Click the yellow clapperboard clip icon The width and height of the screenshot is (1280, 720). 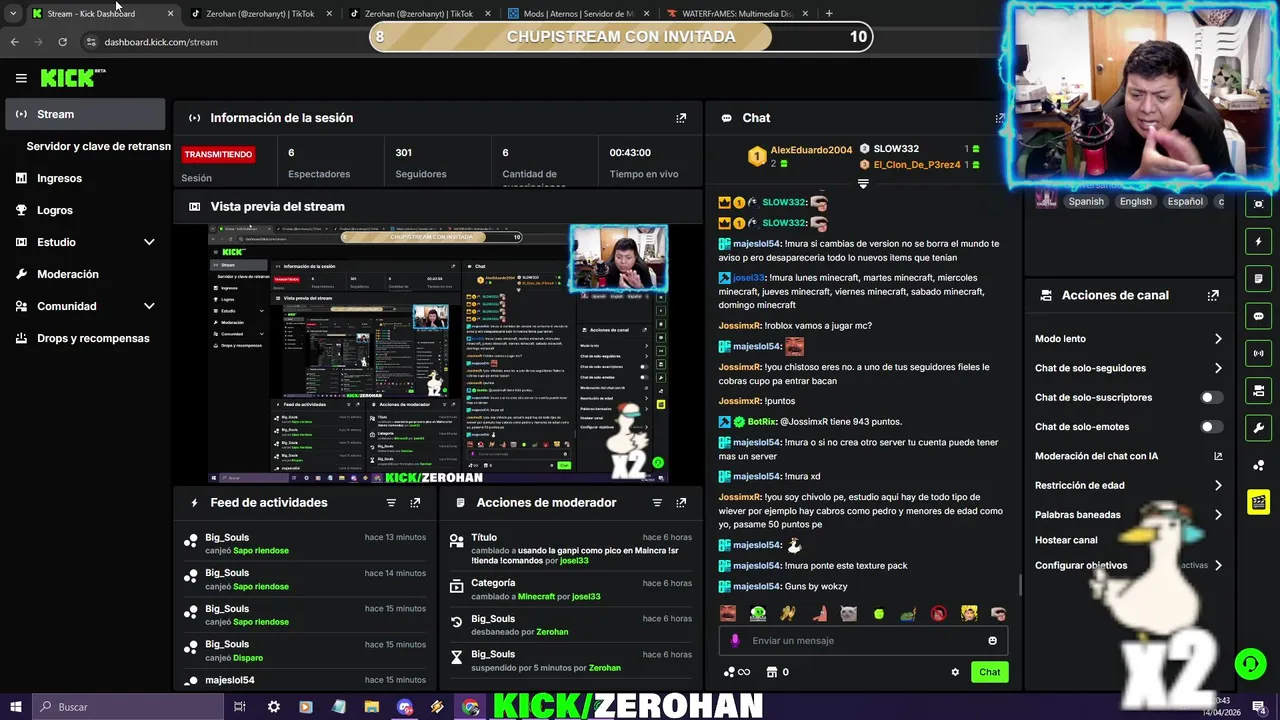coord(1258,502)
